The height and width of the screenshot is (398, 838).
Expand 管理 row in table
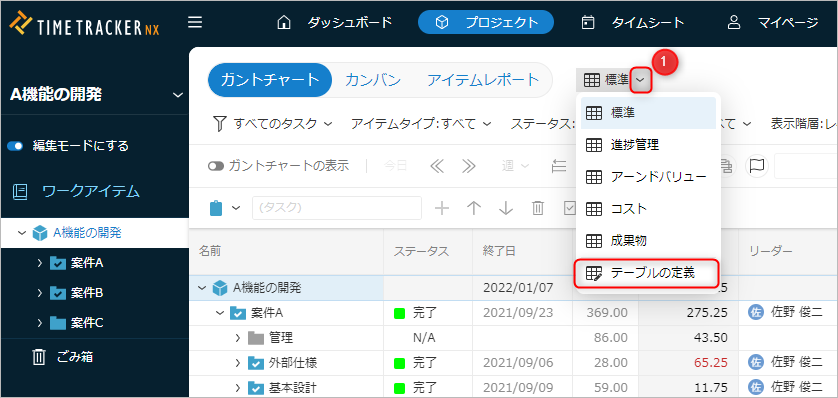pos(238,338)
